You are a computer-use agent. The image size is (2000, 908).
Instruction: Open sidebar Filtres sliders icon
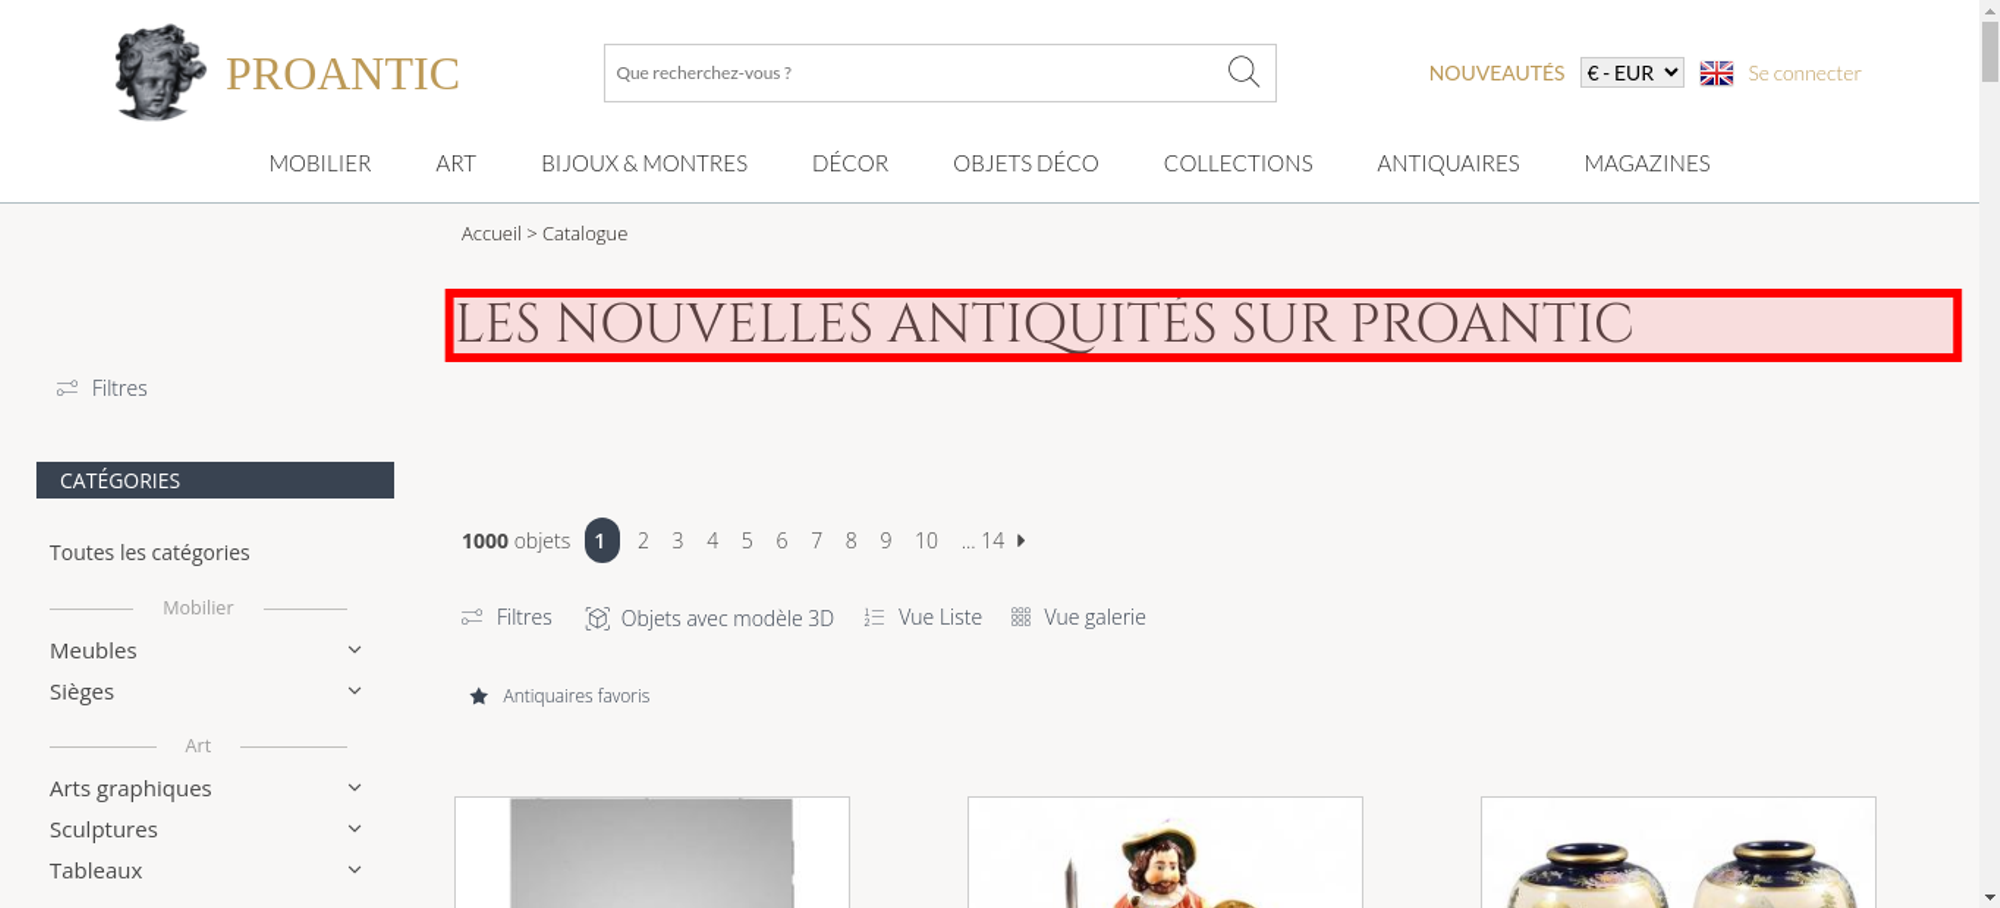[67, 388]
